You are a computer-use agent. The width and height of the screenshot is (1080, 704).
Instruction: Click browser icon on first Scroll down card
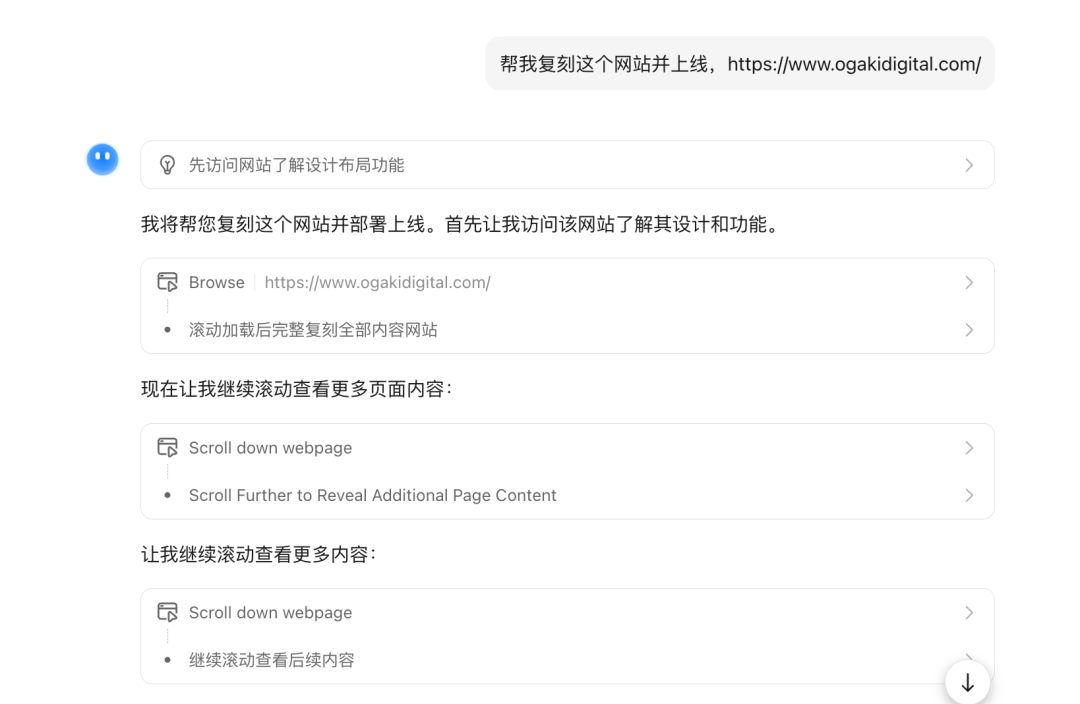[x=169, y=447]
